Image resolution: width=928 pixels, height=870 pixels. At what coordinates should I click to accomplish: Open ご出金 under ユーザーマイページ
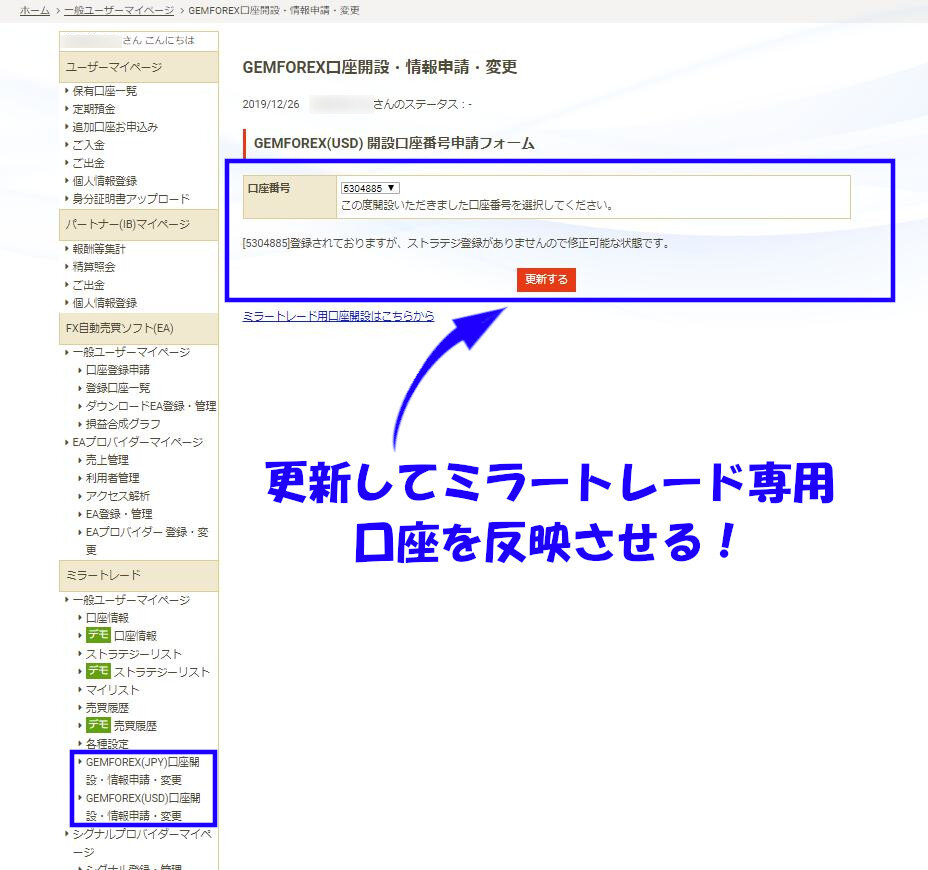point(88,163)
